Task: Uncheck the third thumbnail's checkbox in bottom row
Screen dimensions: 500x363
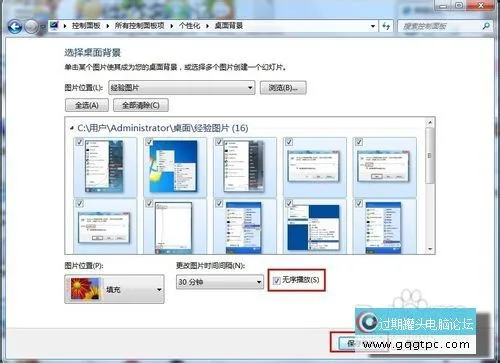Action: (219, 203)
